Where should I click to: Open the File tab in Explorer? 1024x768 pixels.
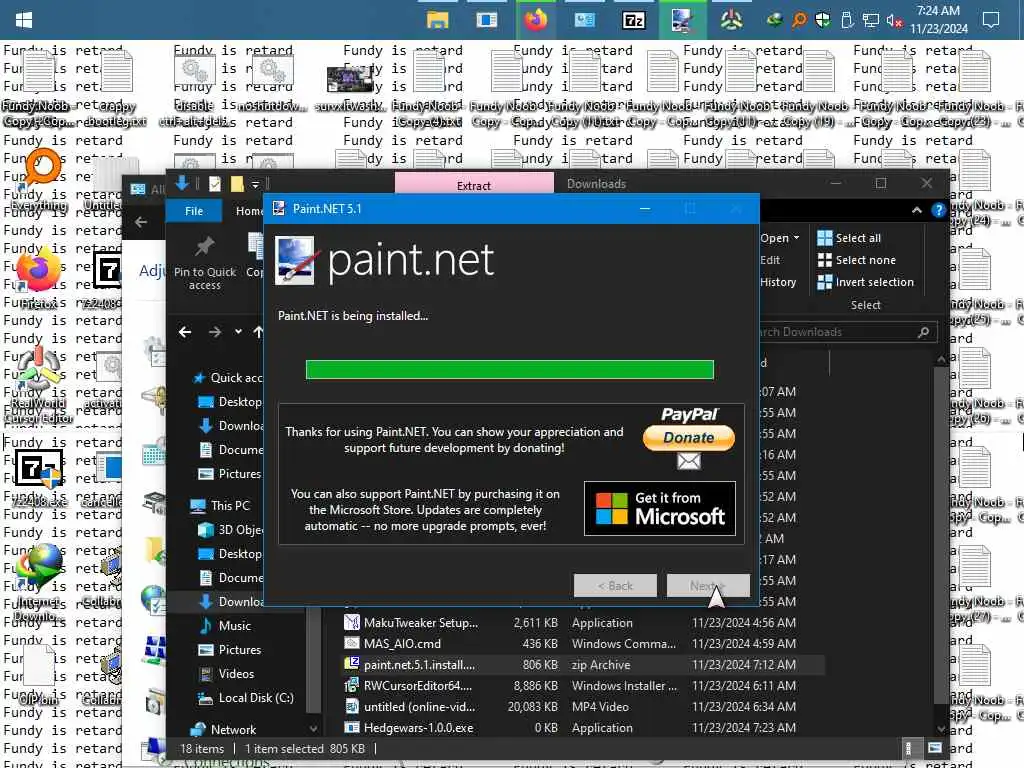tap(194, 211)
